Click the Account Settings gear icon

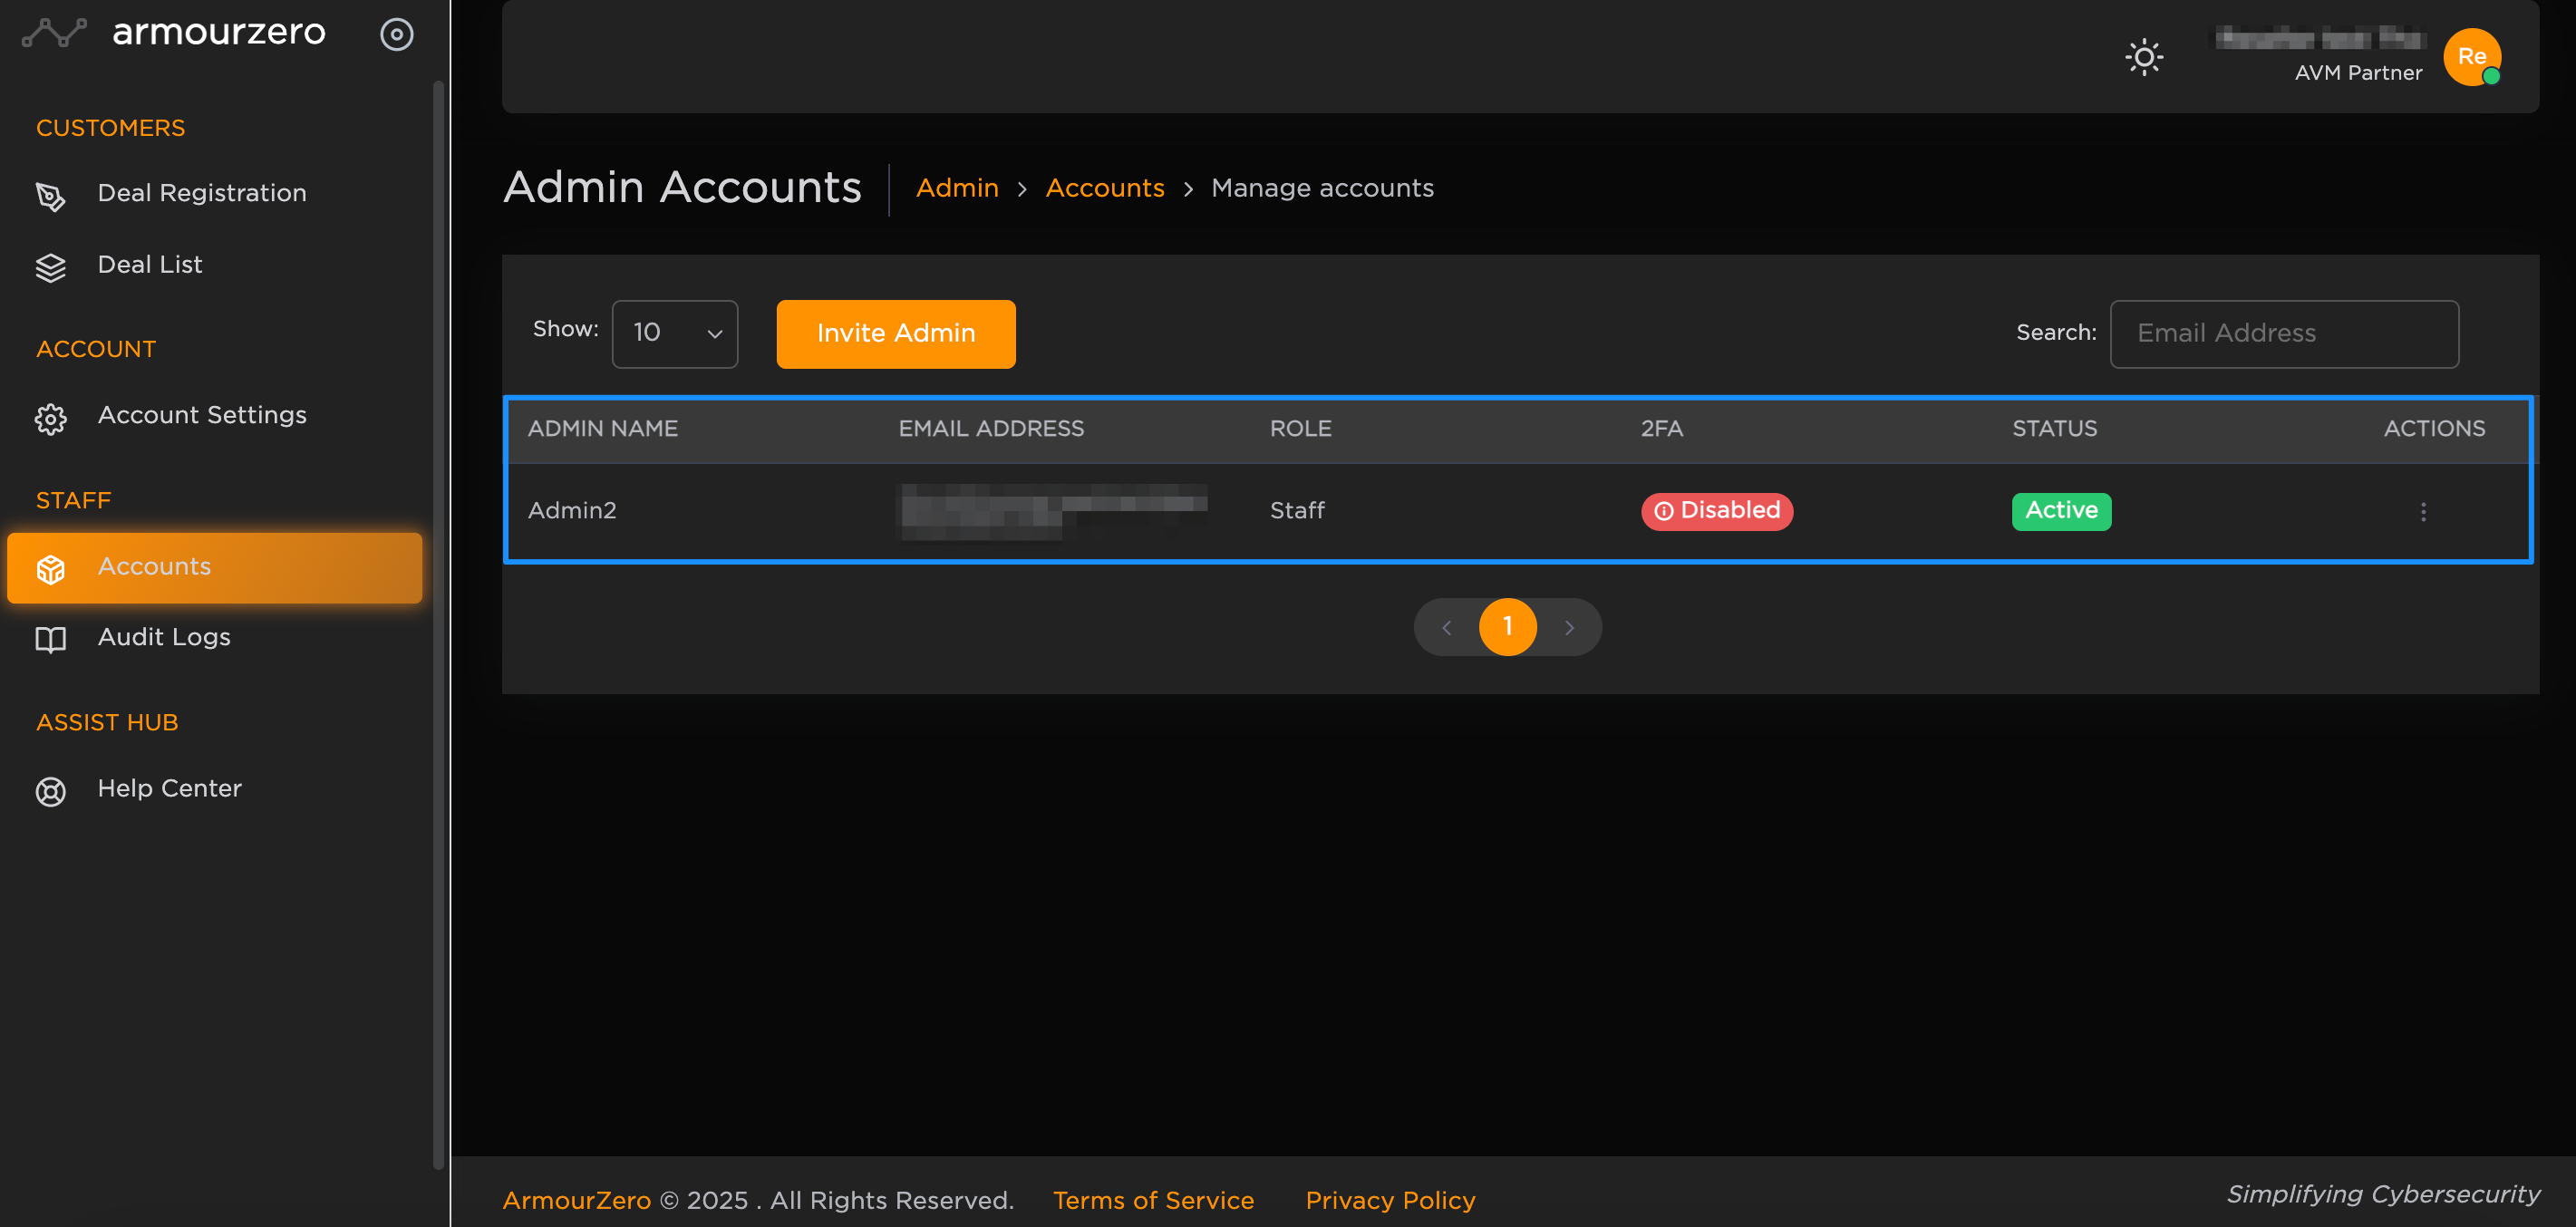point(50,418)
